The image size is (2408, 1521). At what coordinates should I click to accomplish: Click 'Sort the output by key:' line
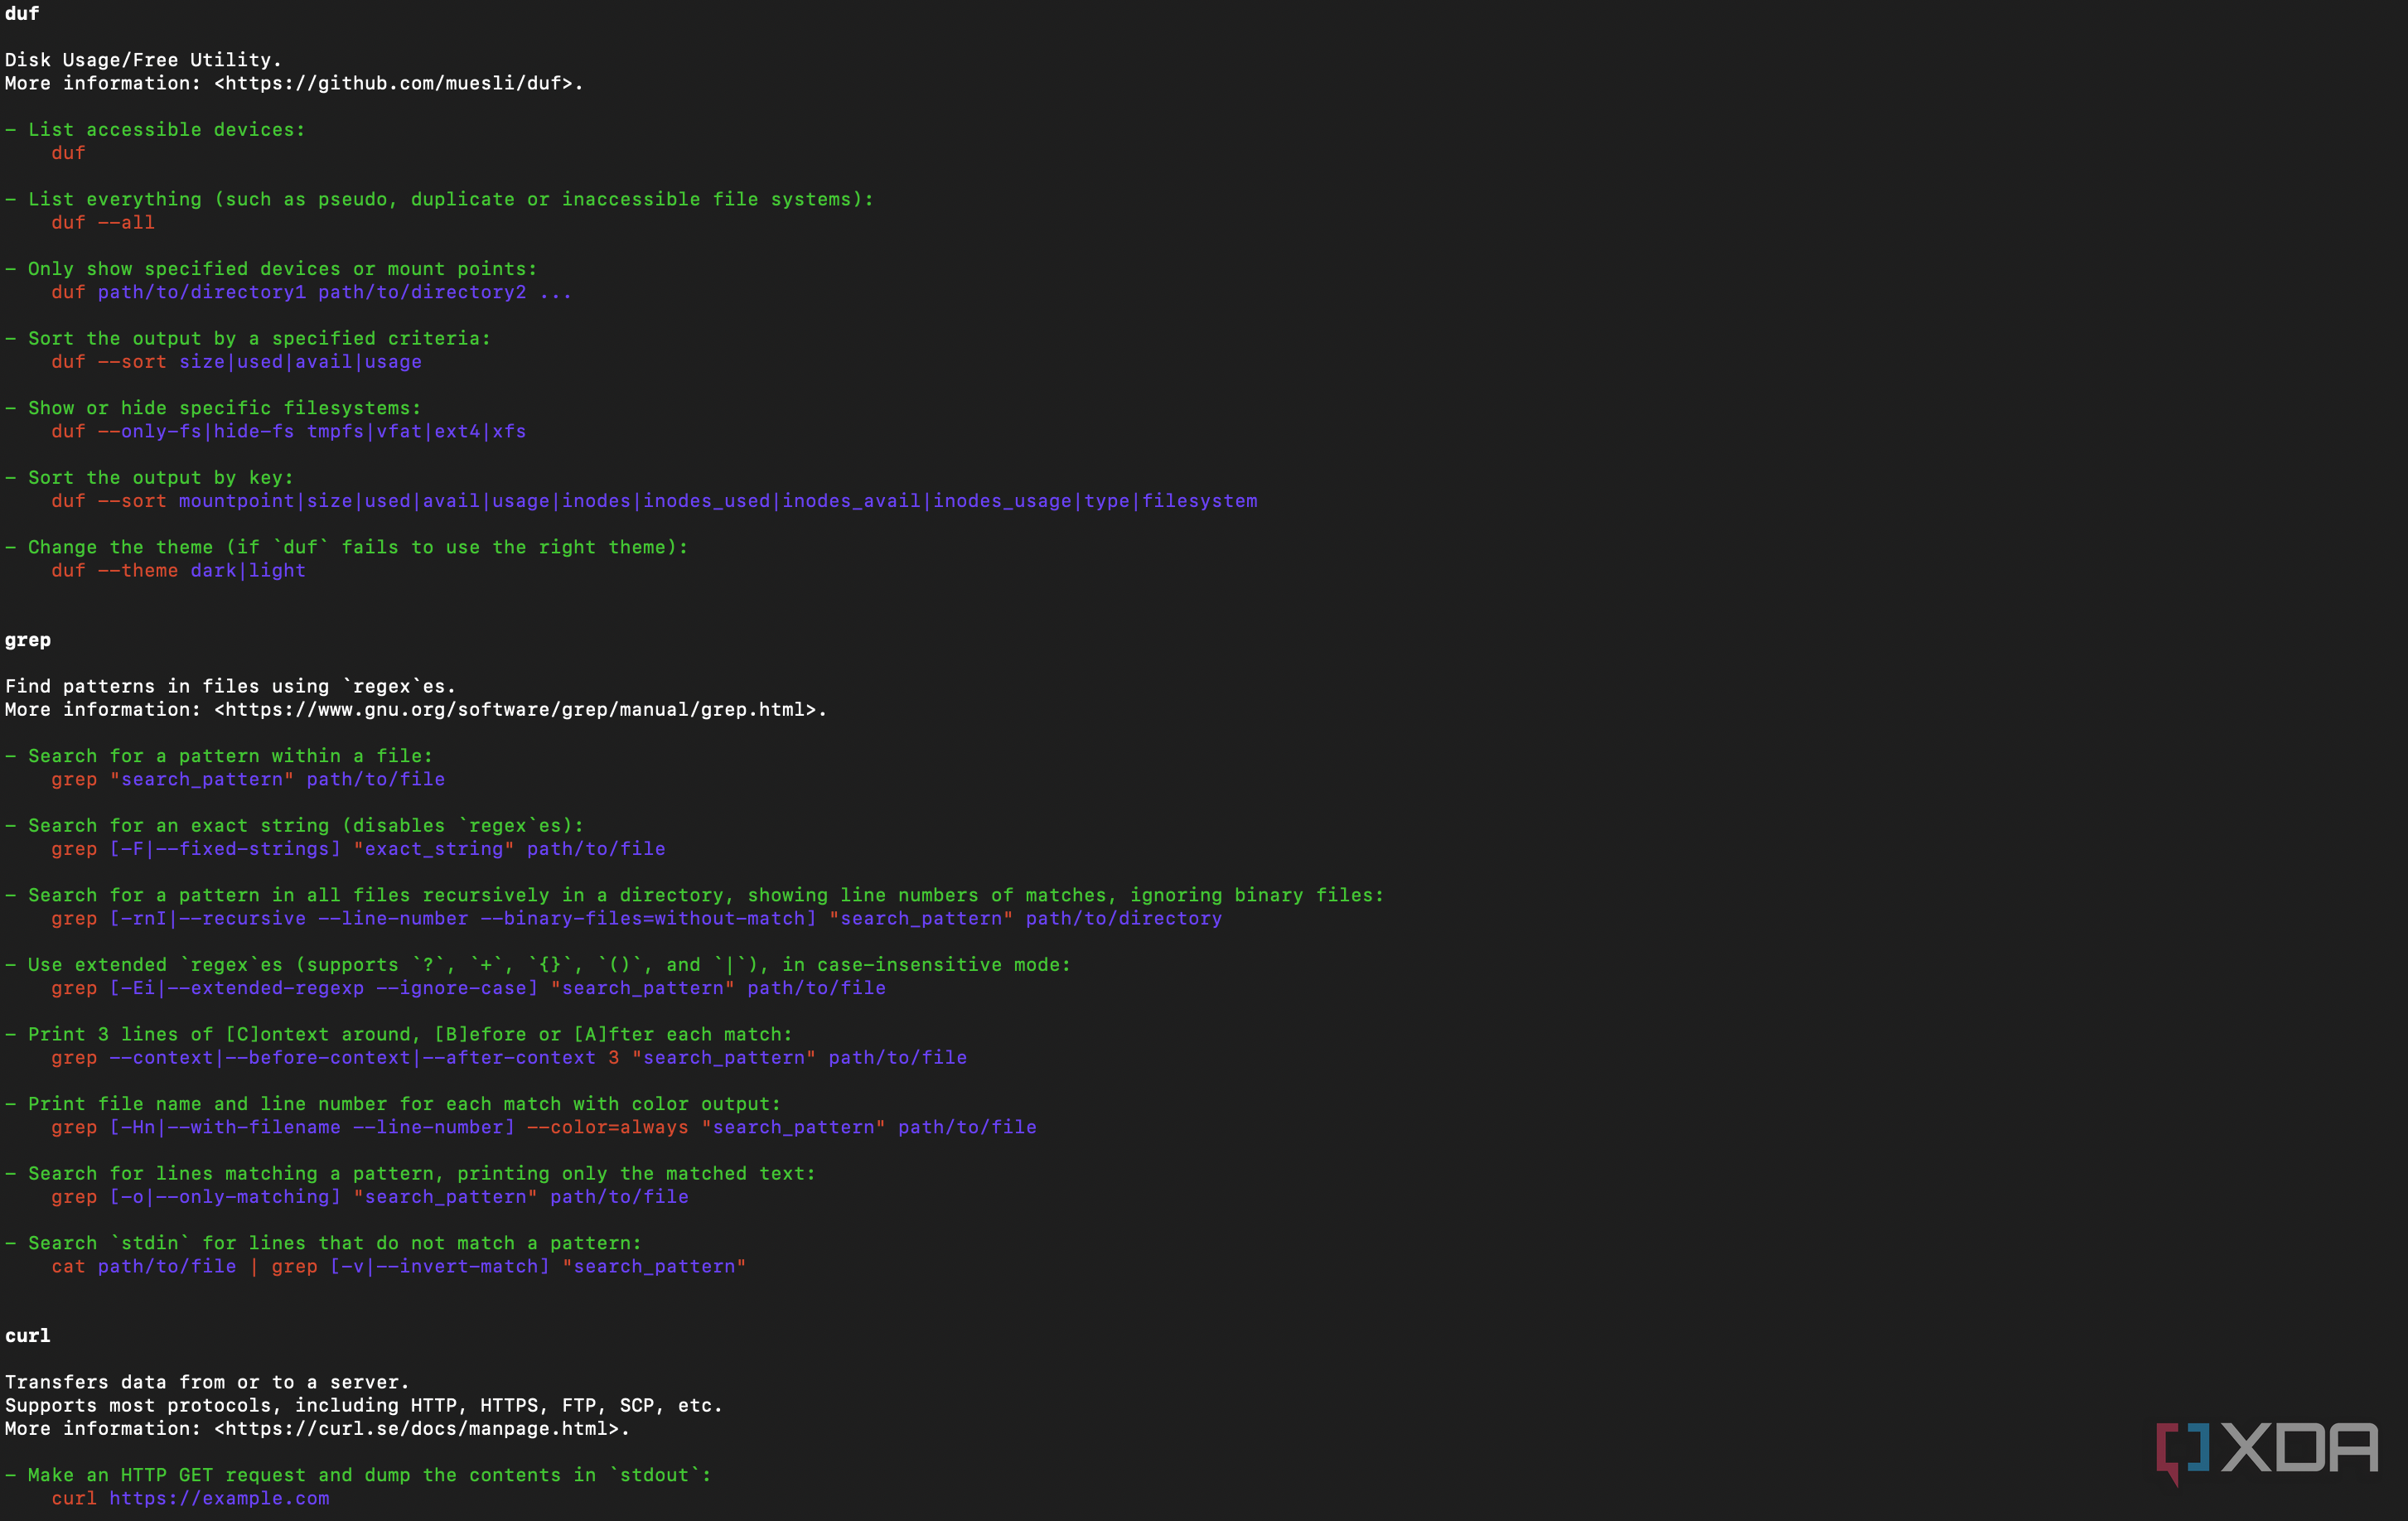pos(149,477)
